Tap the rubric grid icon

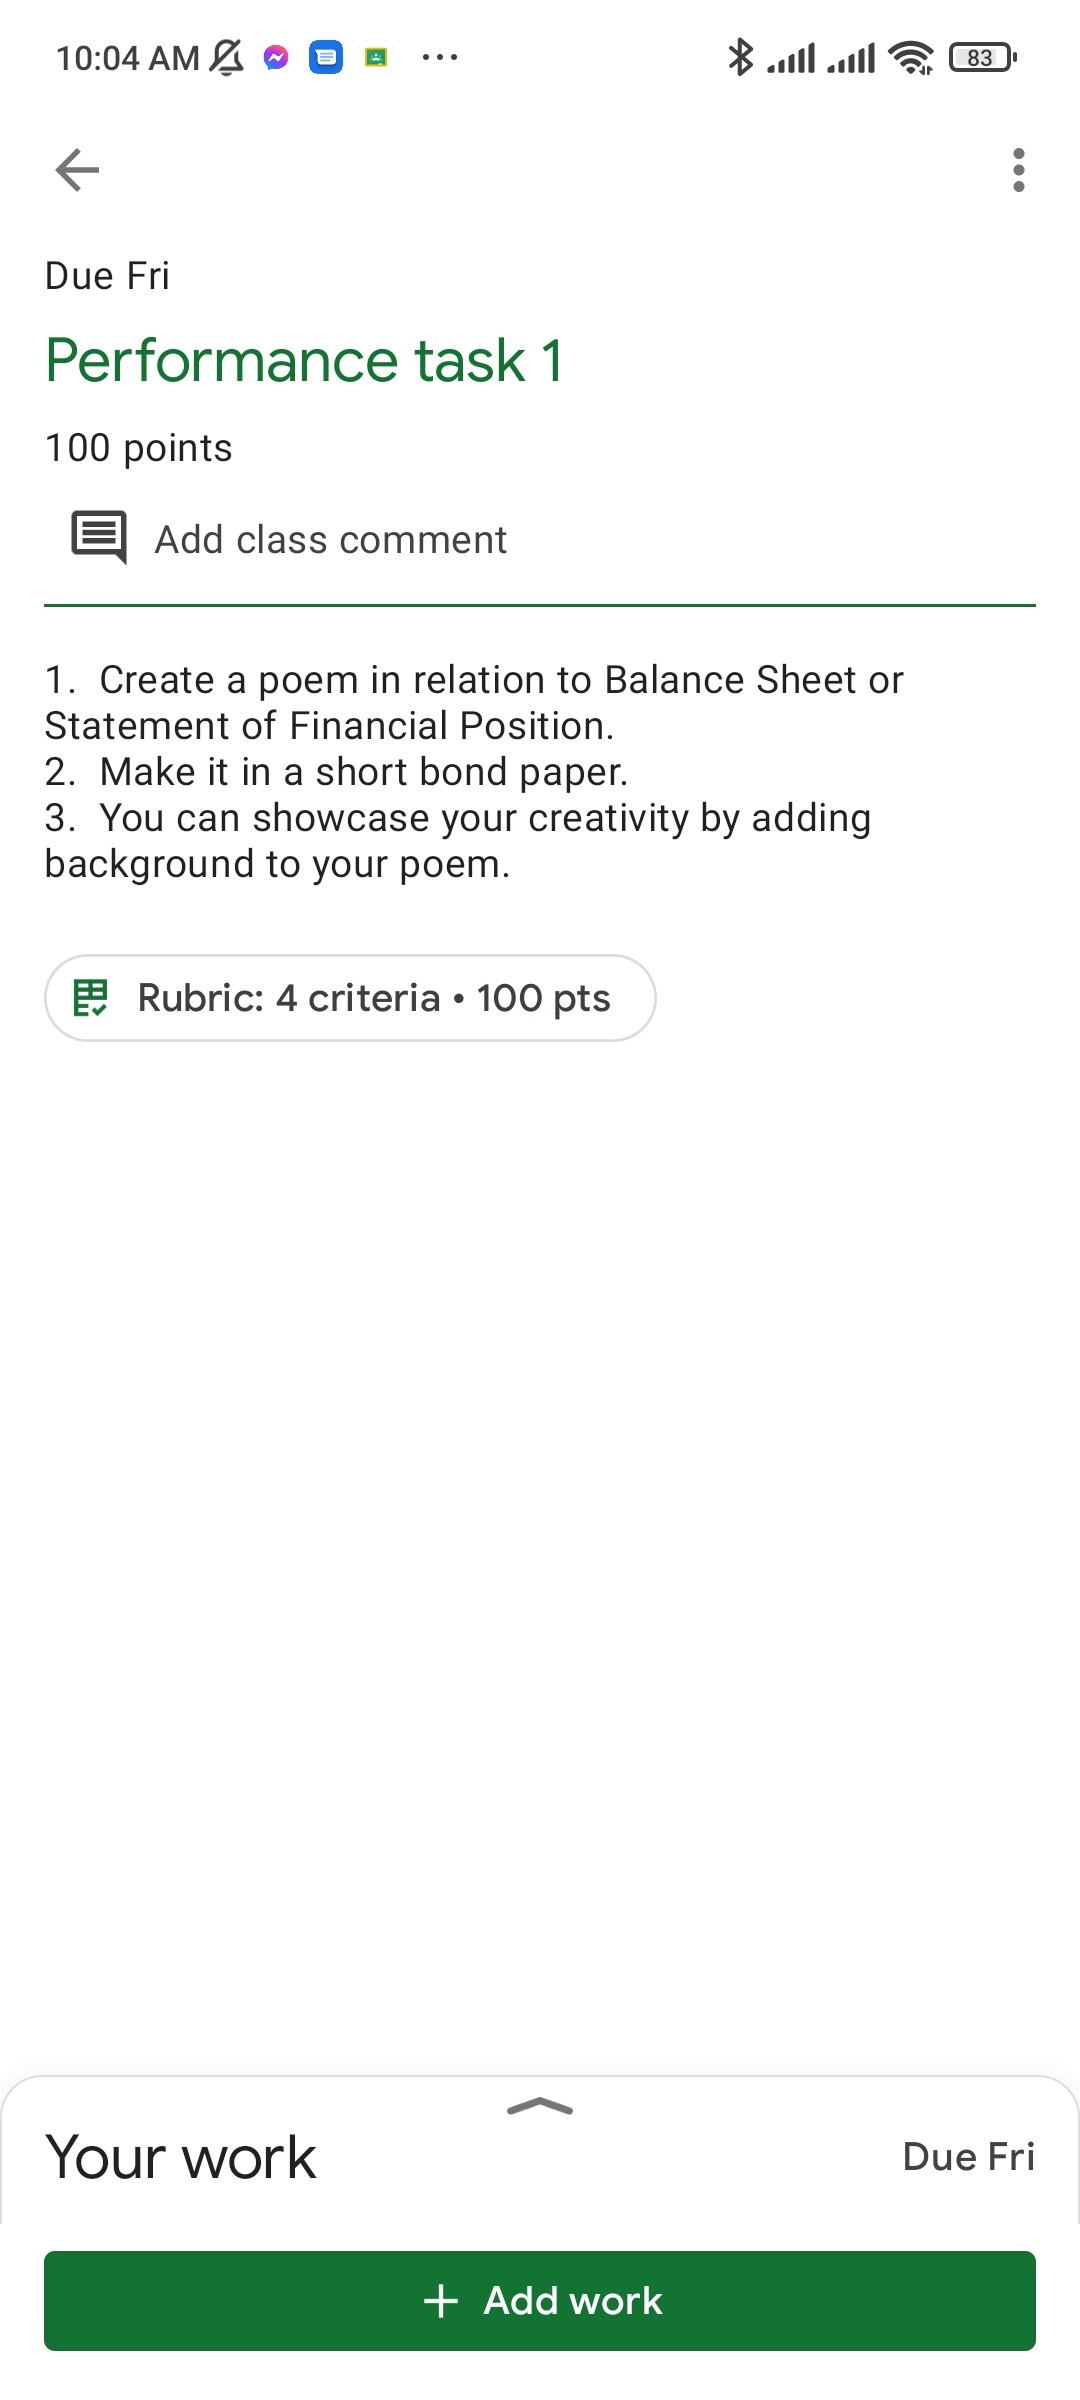(x=91, y=998)
